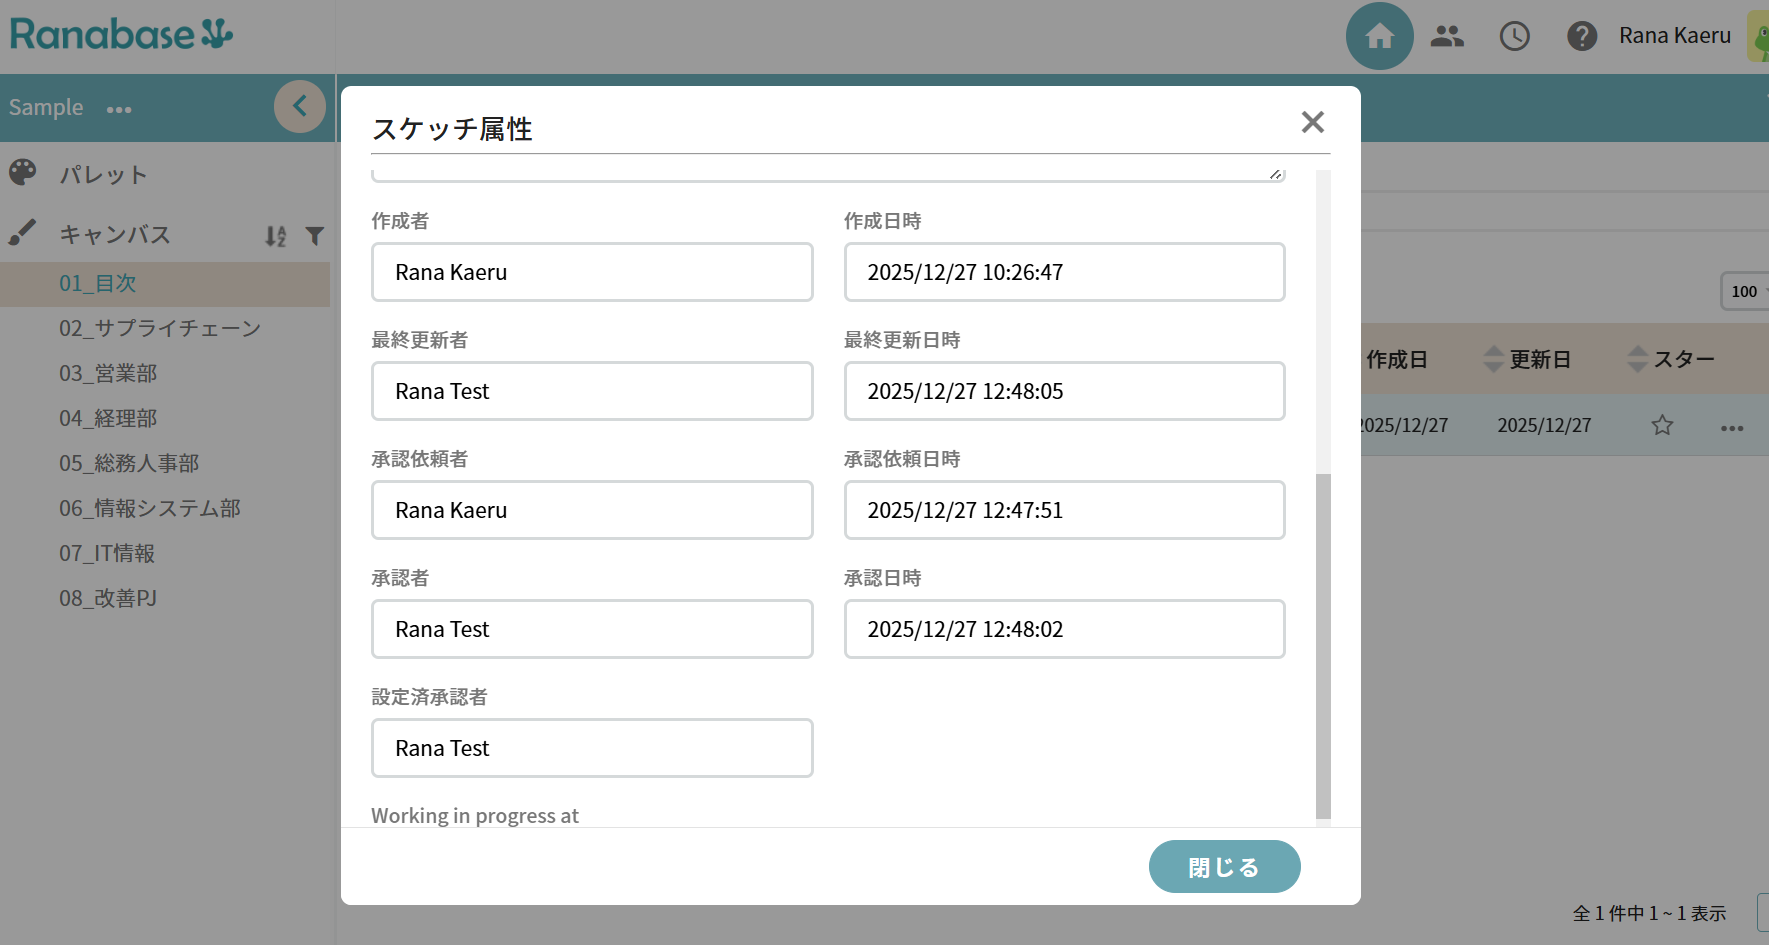Click the home icon in header
The height and width of the screenshot is (945, 1769).
pos(1379,37)
